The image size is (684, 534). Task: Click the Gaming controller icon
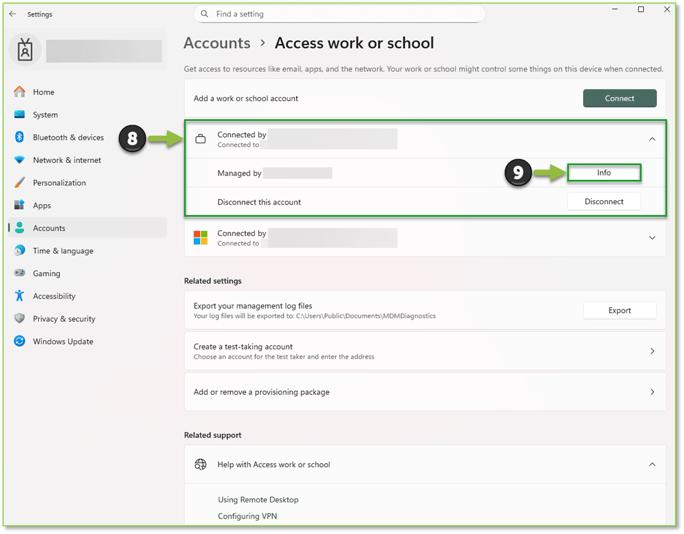tap(19, 273)
